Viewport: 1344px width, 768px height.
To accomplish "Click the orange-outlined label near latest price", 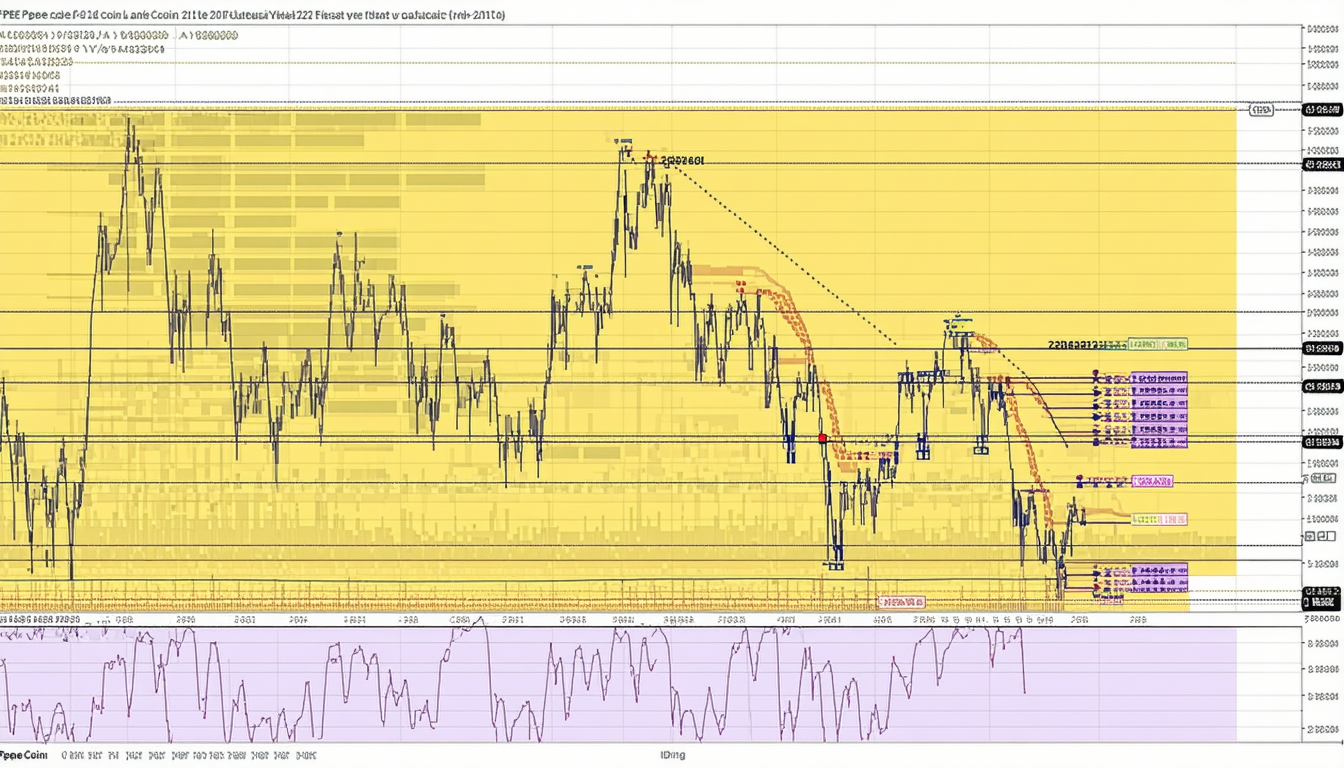I will pyautogui.click(x=1158, y=519).
